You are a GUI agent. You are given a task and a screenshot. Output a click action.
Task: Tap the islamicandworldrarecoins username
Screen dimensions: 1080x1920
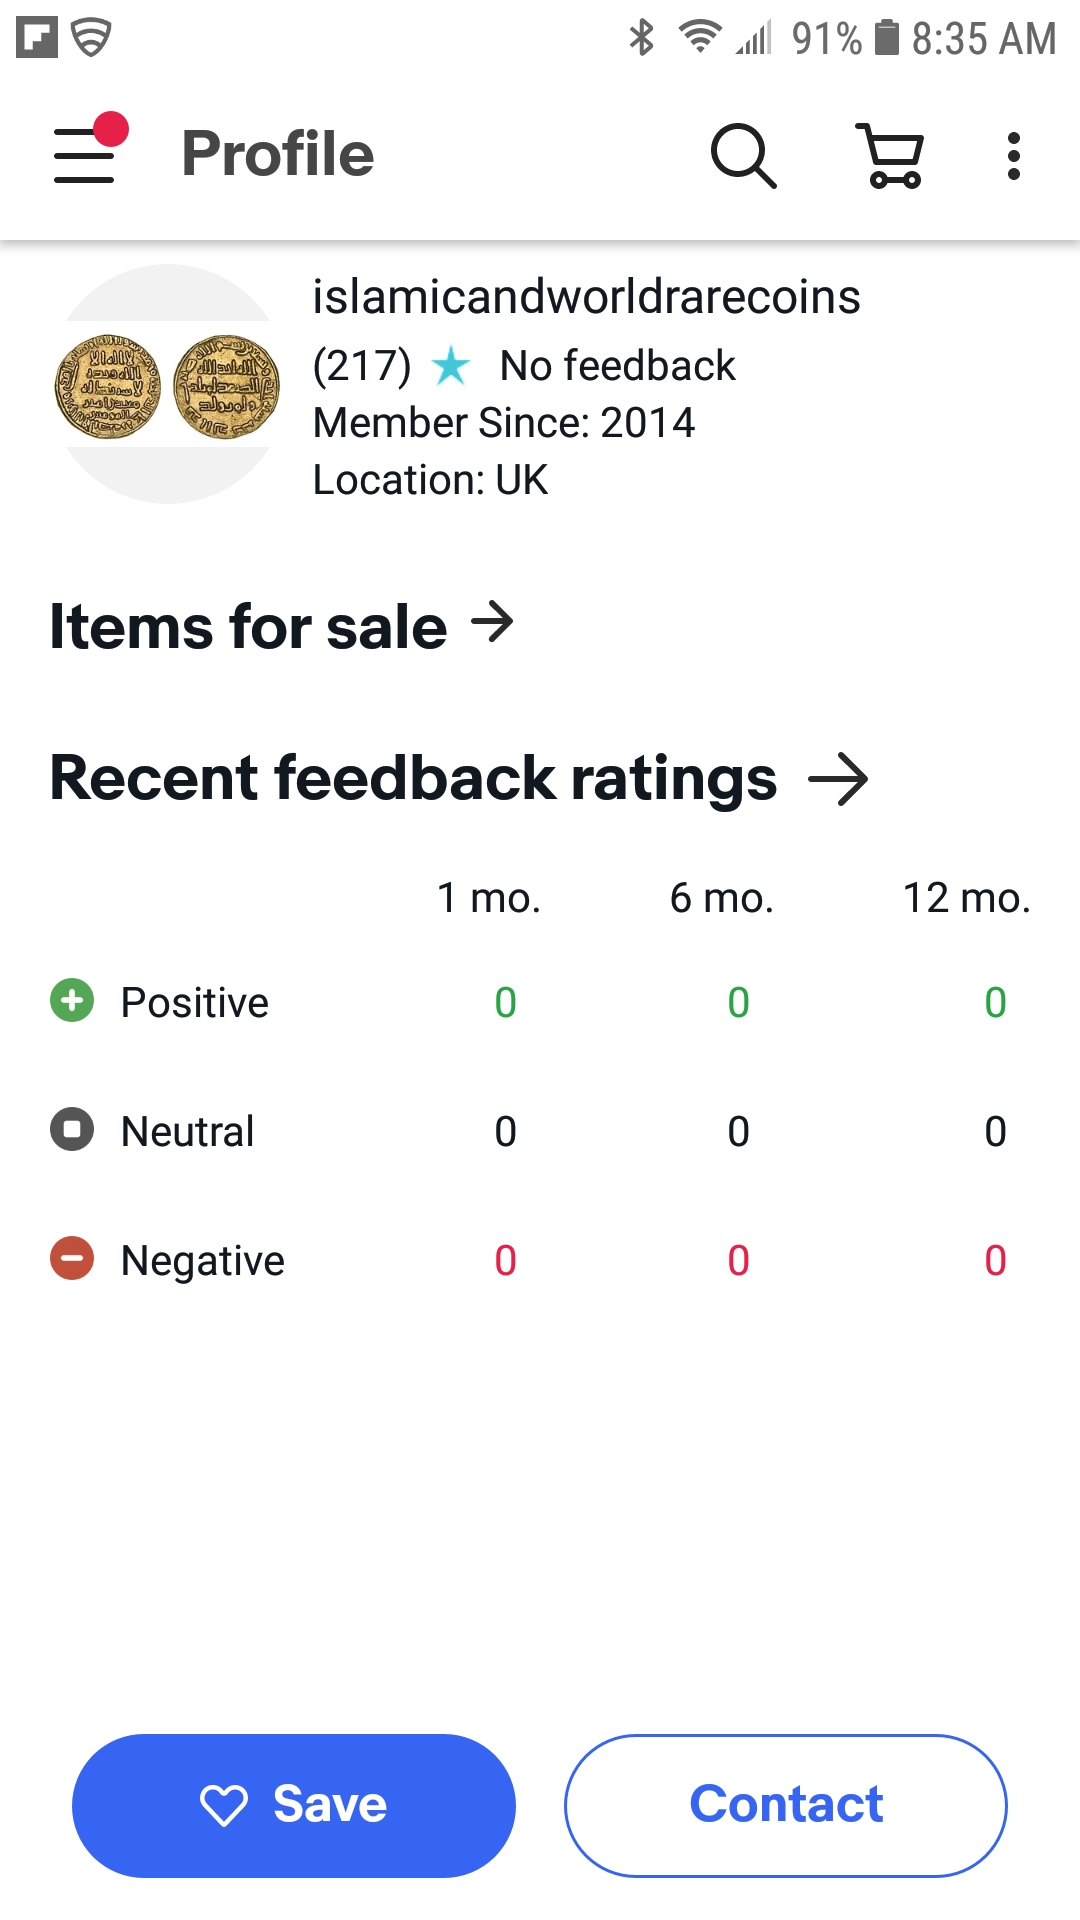(x=586, y=297)
